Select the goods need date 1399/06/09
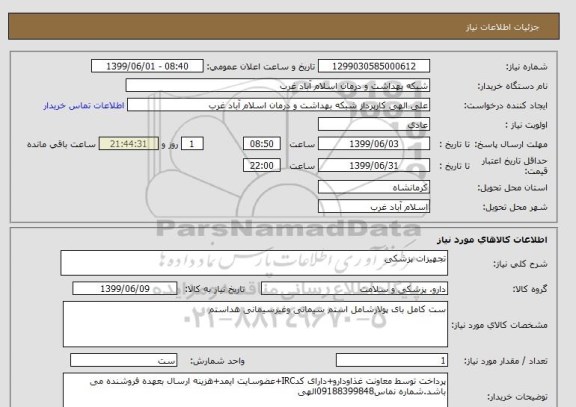The height and width of the screenshot is (407, 576). (x=125, y=288)
